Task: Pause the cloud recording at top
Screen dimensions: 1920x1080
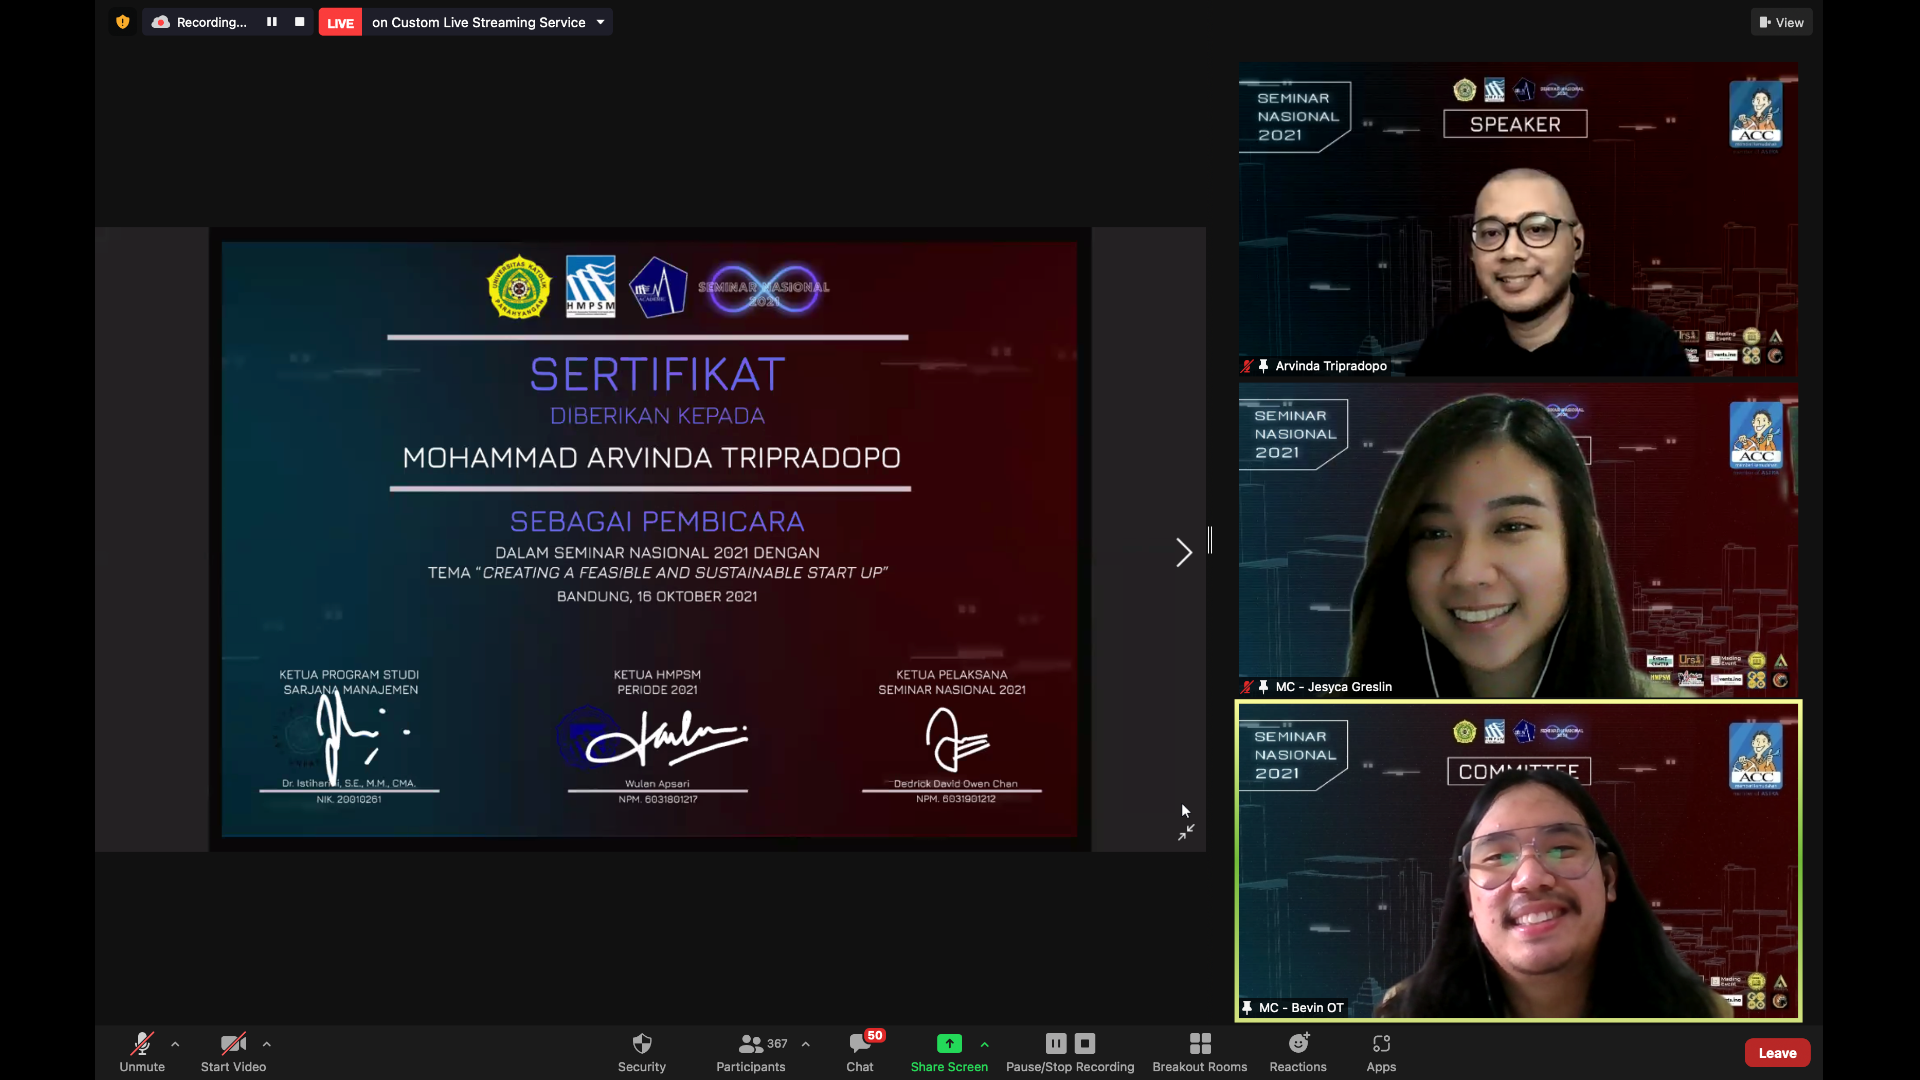Action: 272,22
